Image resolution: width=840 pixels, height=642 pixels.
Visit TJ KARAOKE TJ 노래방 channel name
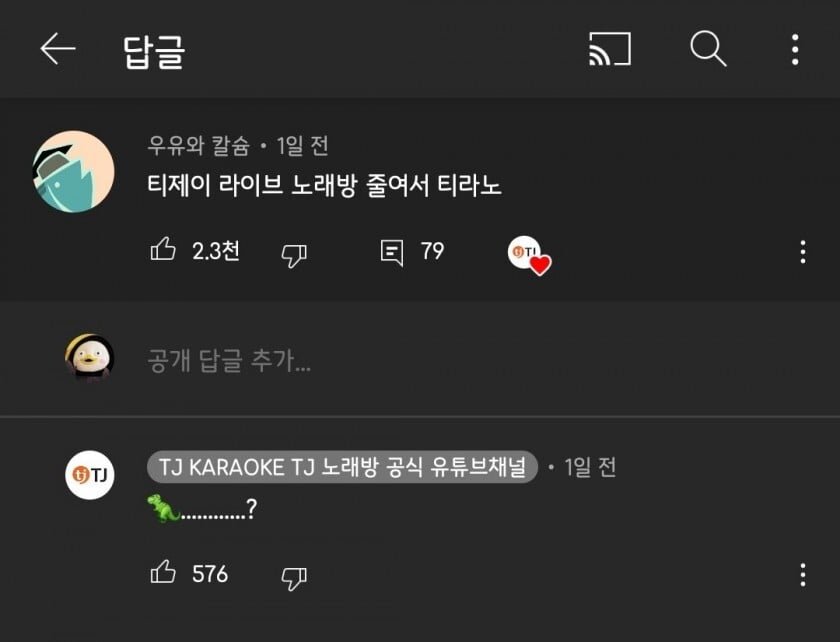342,467
